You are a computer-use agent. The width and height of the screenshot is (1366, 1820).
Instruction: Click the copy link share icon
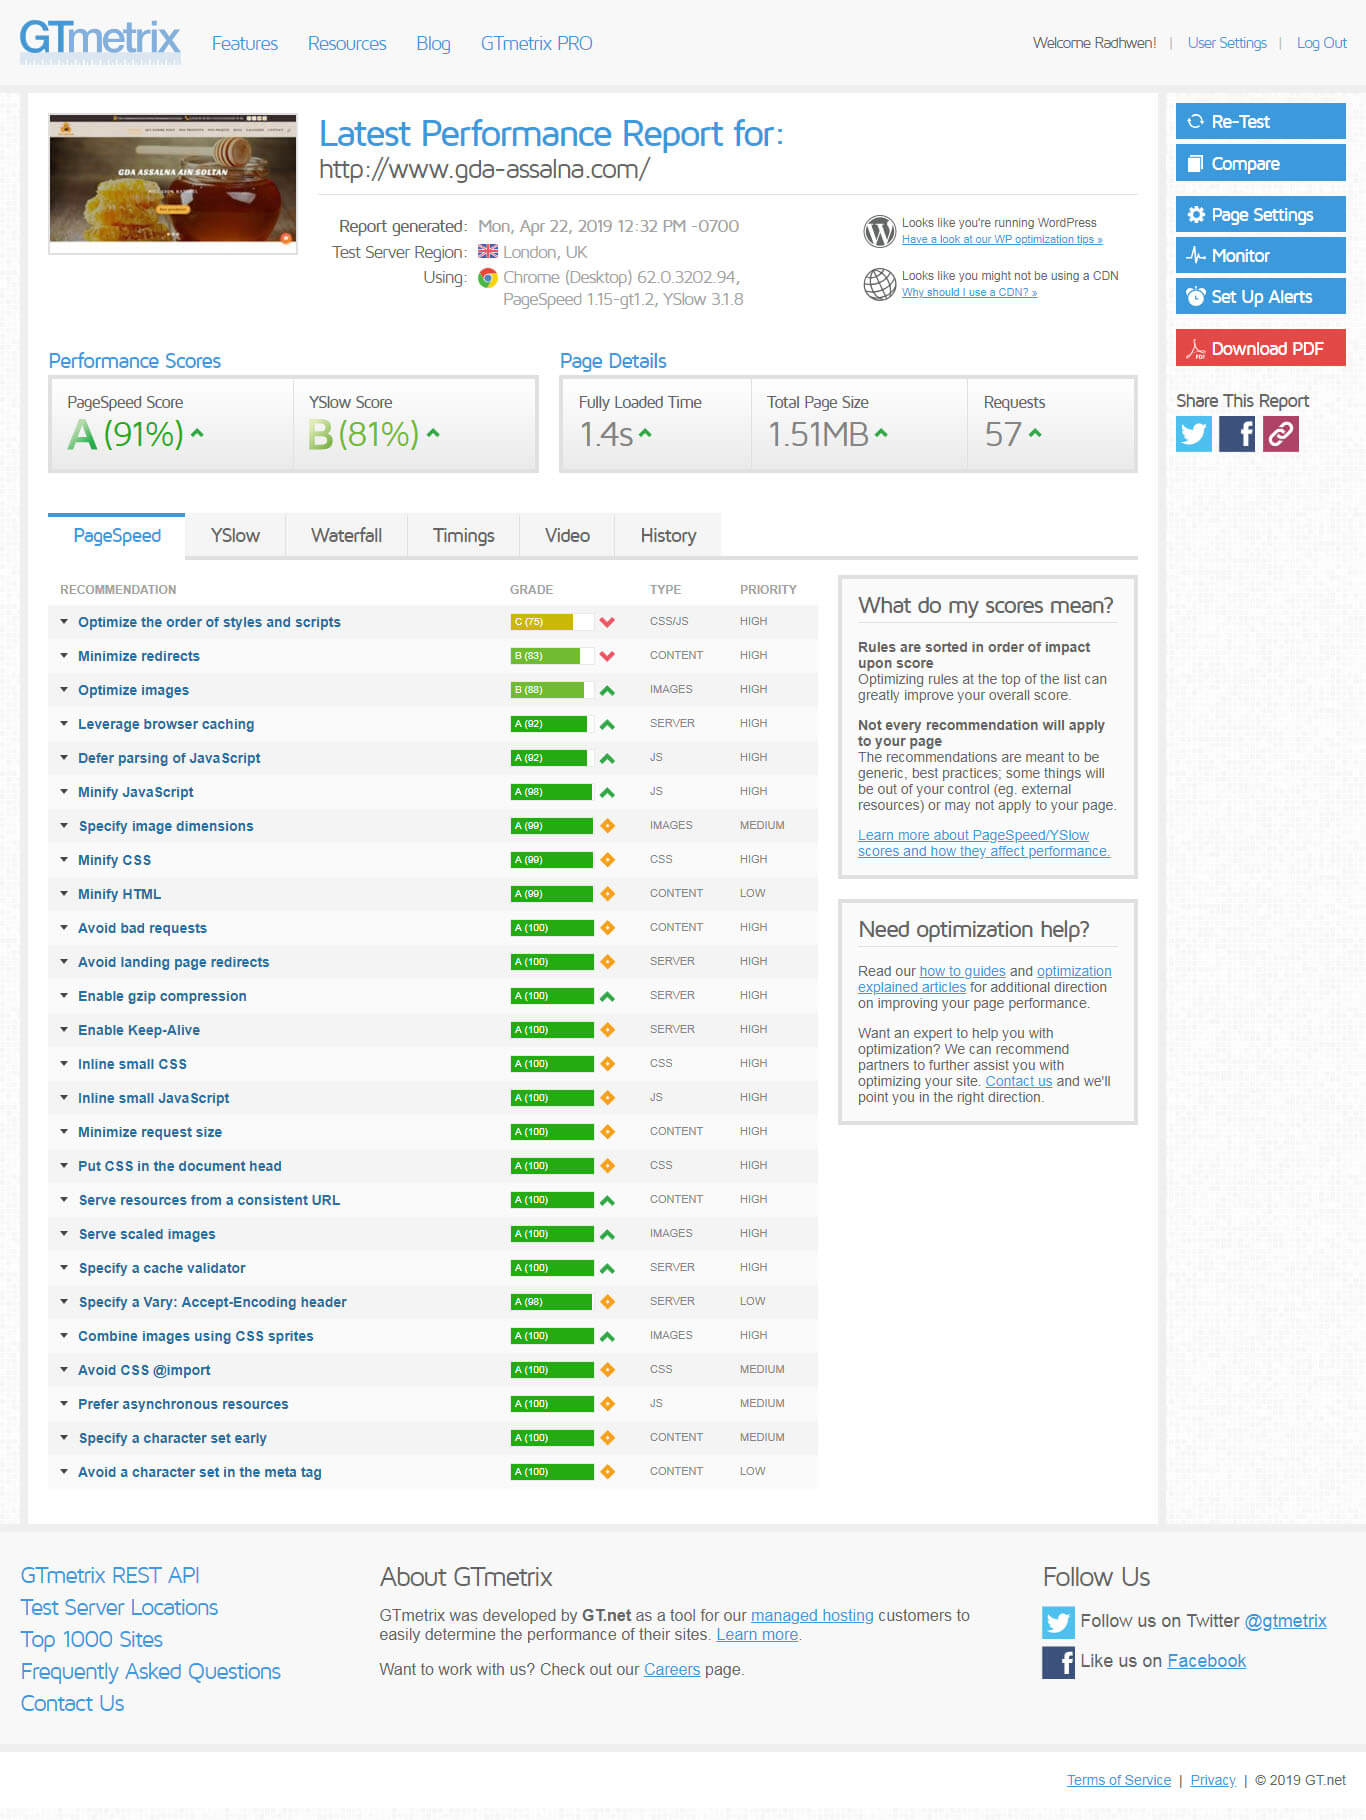click(1281, 434)
